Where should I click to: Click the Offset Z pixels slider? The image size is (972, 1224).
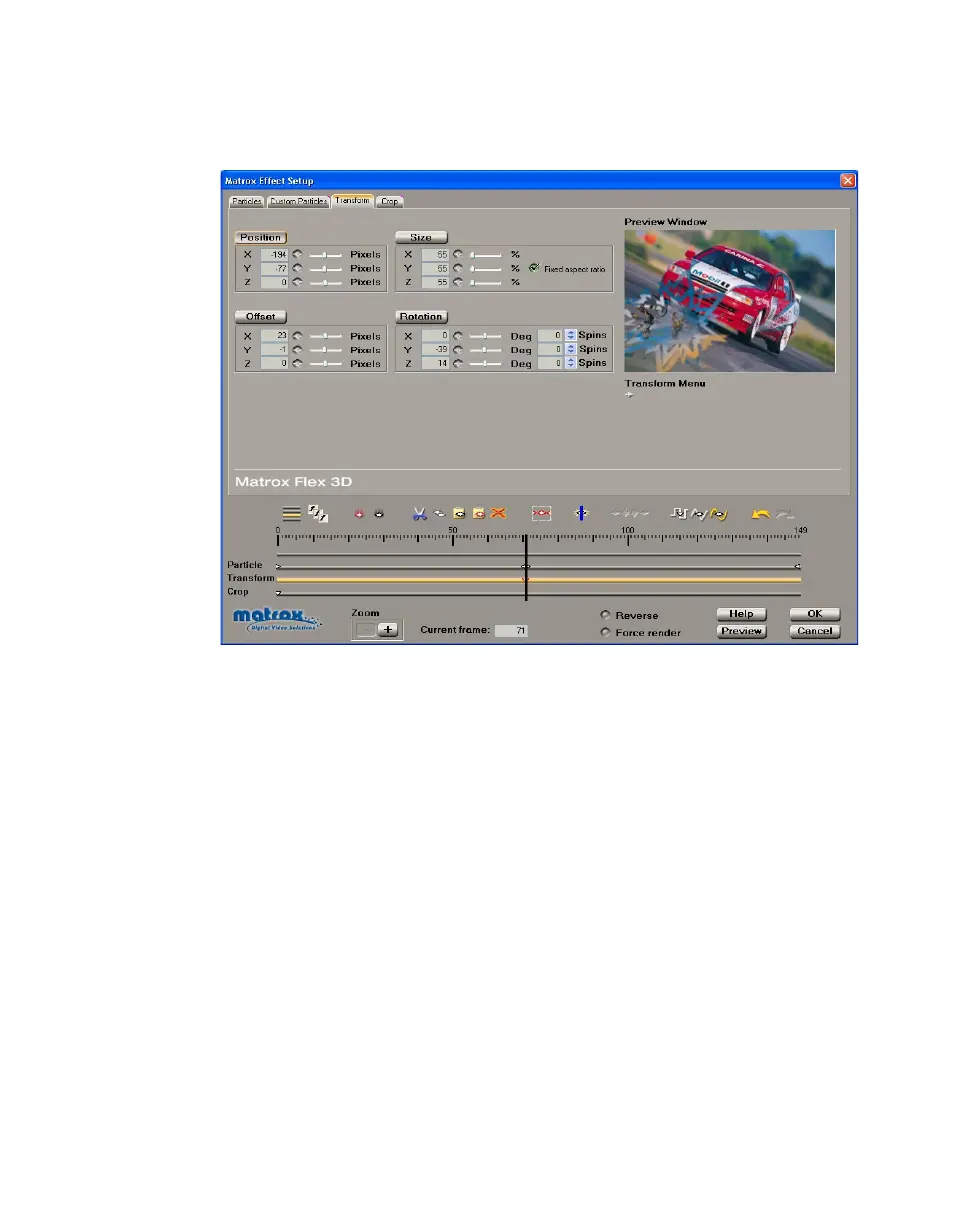(x=325, y=364)
